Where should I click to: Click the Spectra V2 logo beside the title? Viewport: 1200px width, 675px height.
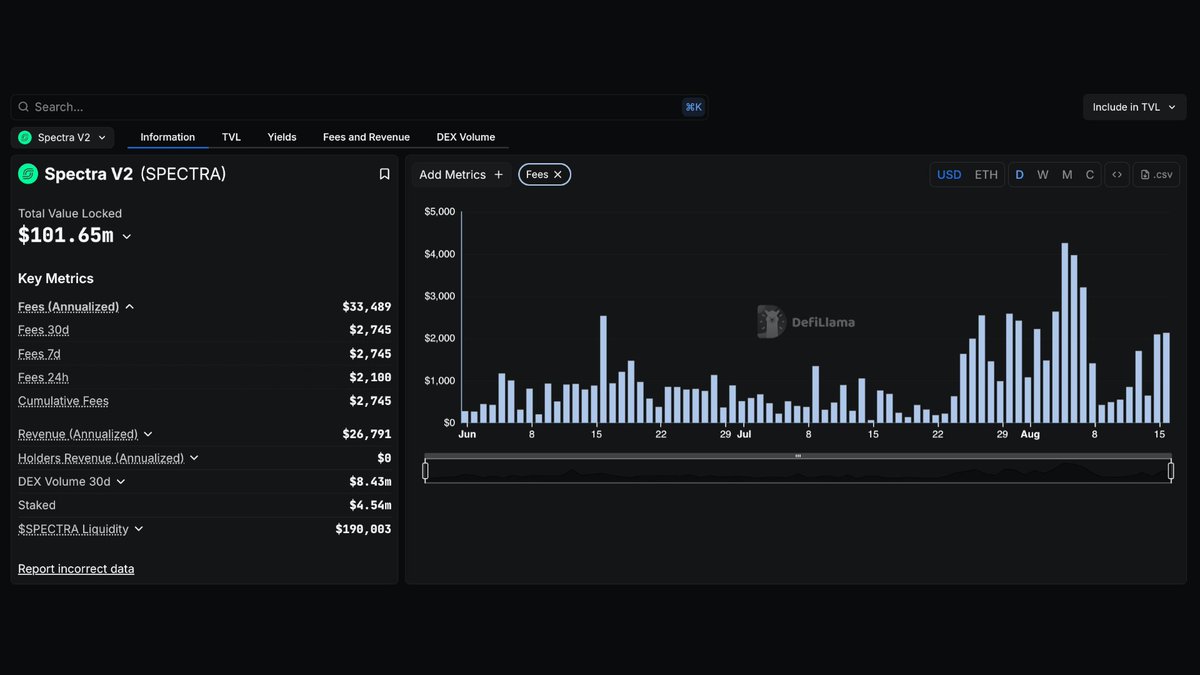click(x=28, y=174)
